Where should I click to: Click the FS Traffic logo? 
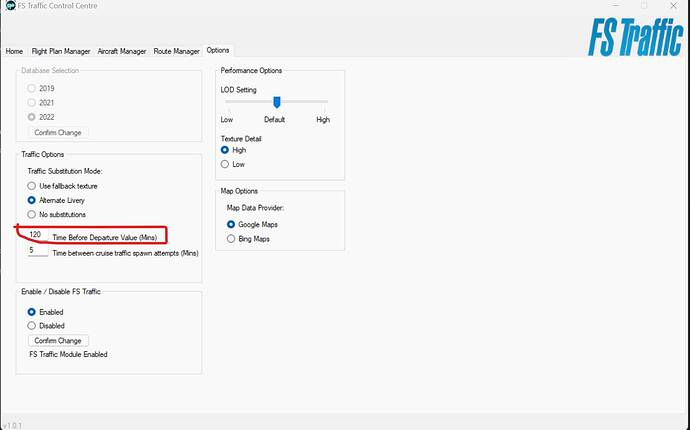(x=635, y=37)
